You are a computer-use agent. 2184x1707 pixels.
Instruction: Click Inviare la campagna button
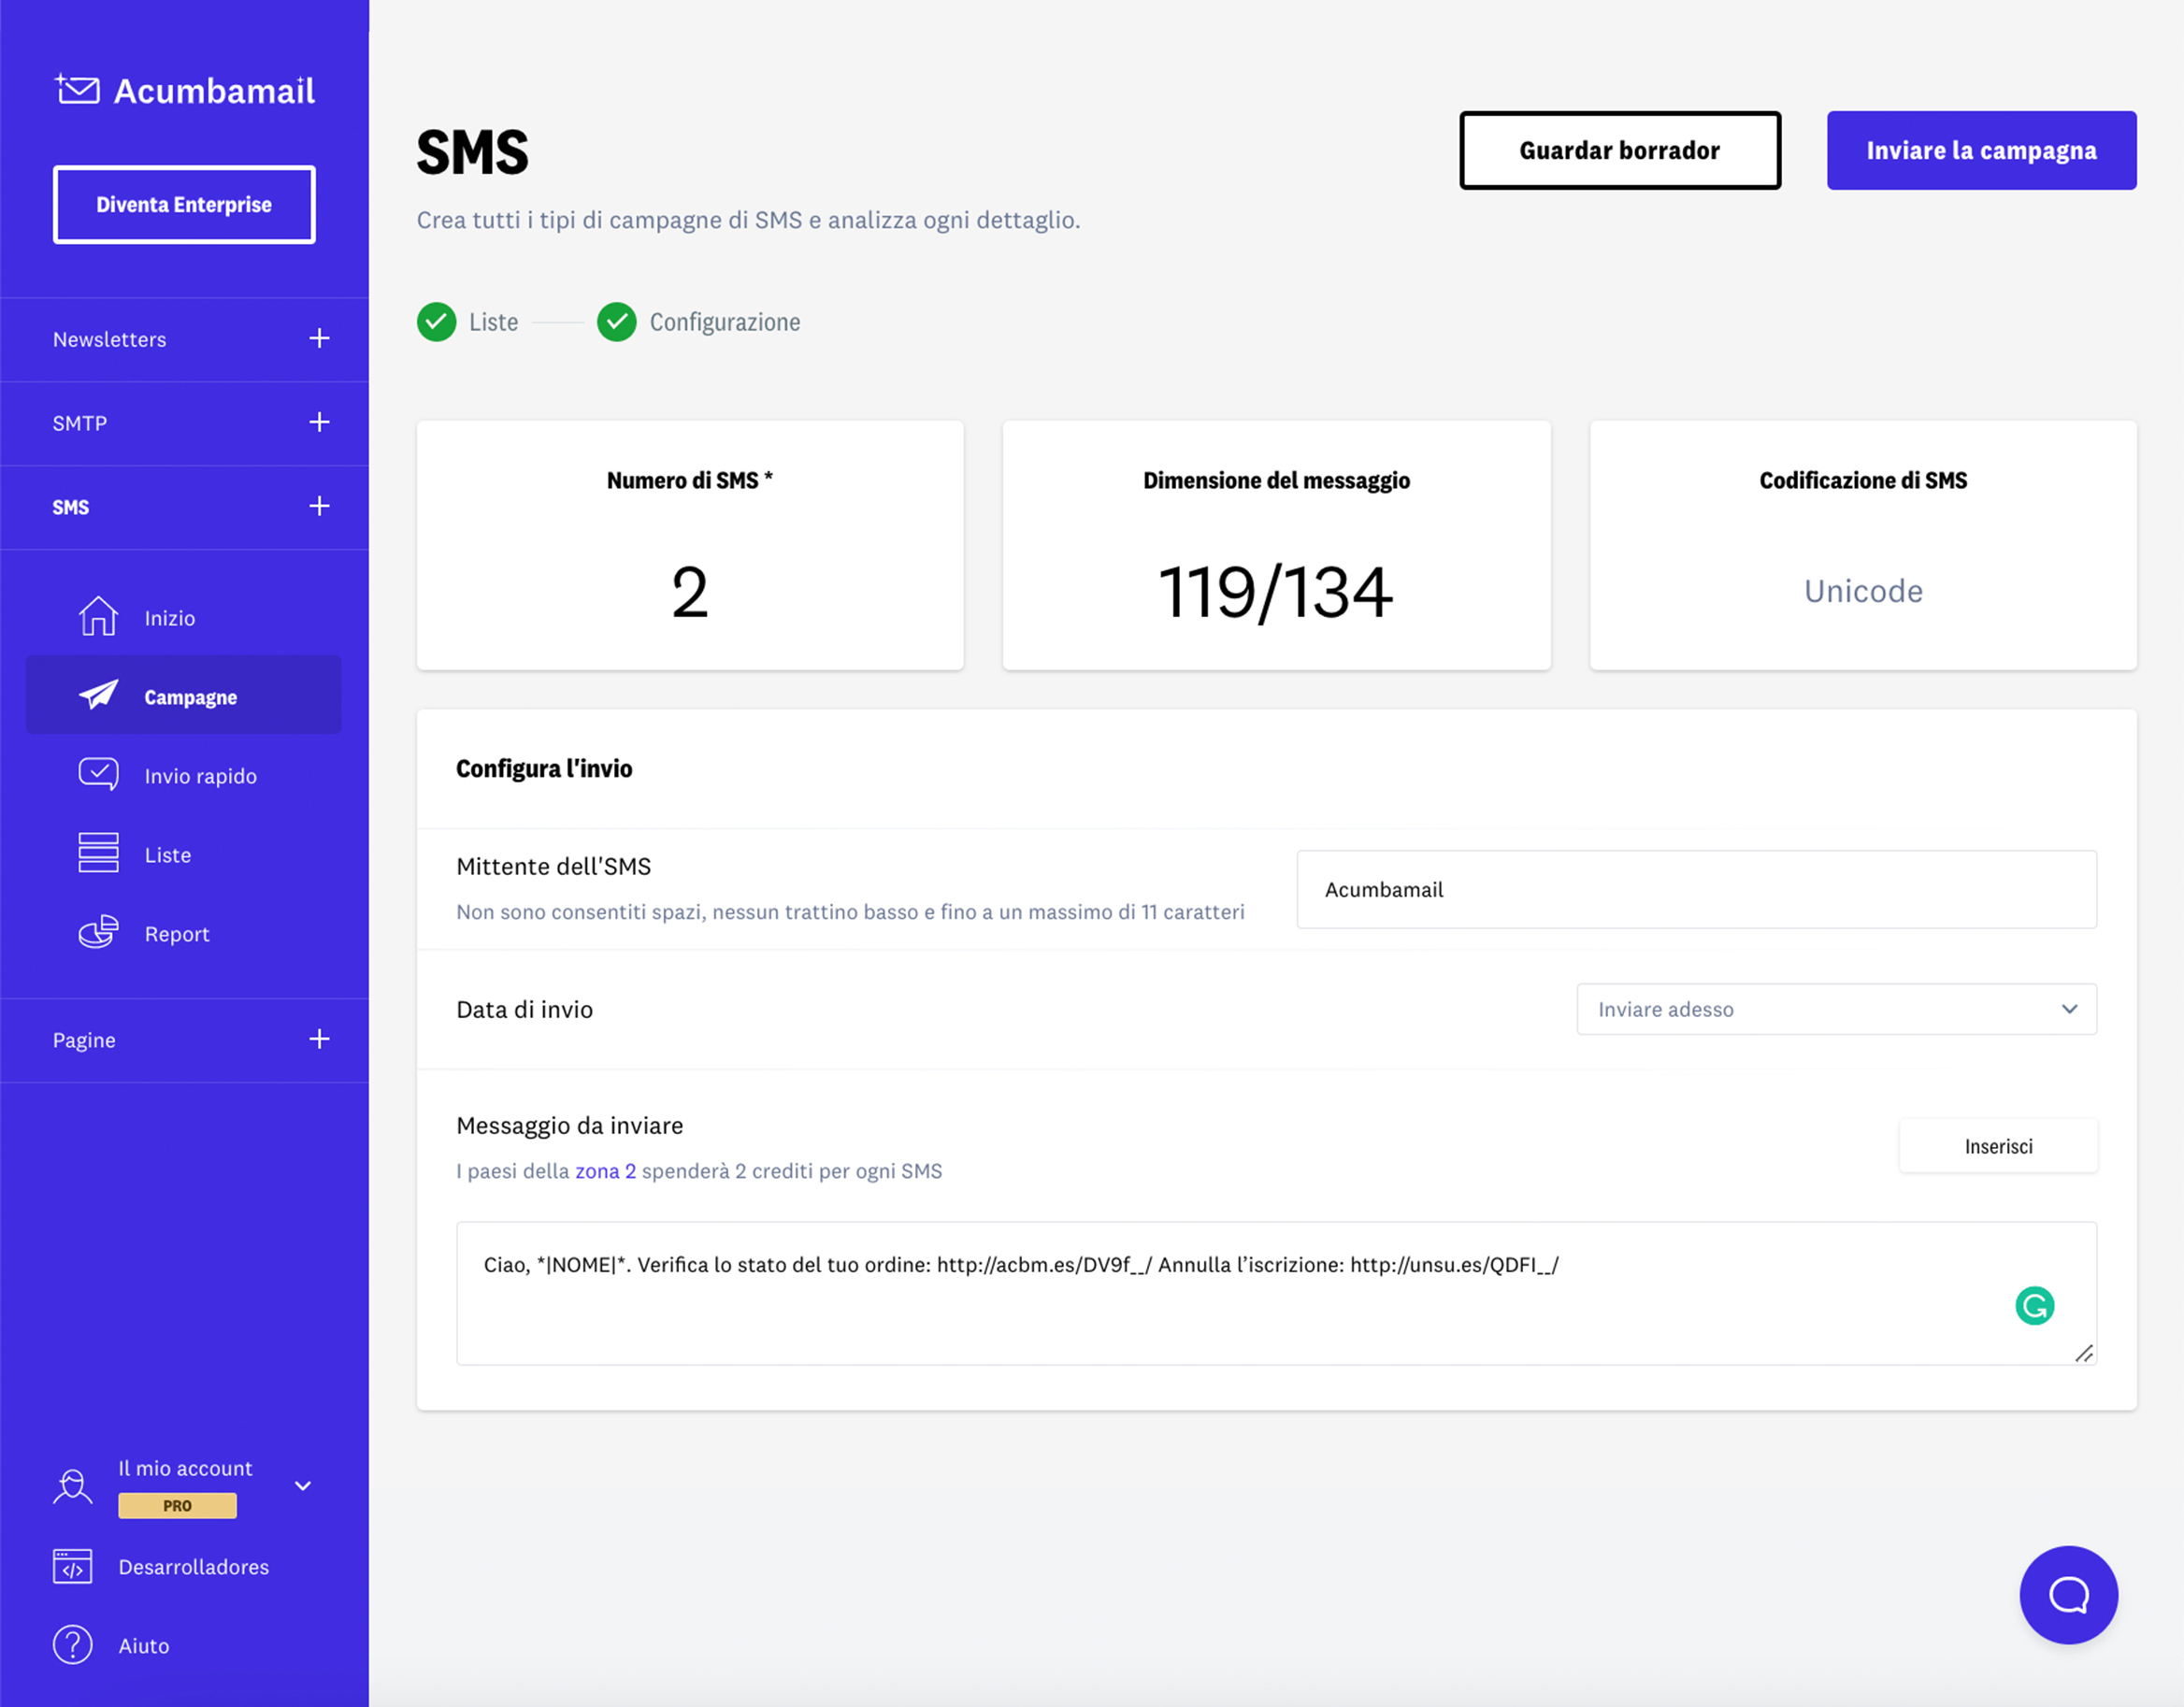(x=1980, y=150)
